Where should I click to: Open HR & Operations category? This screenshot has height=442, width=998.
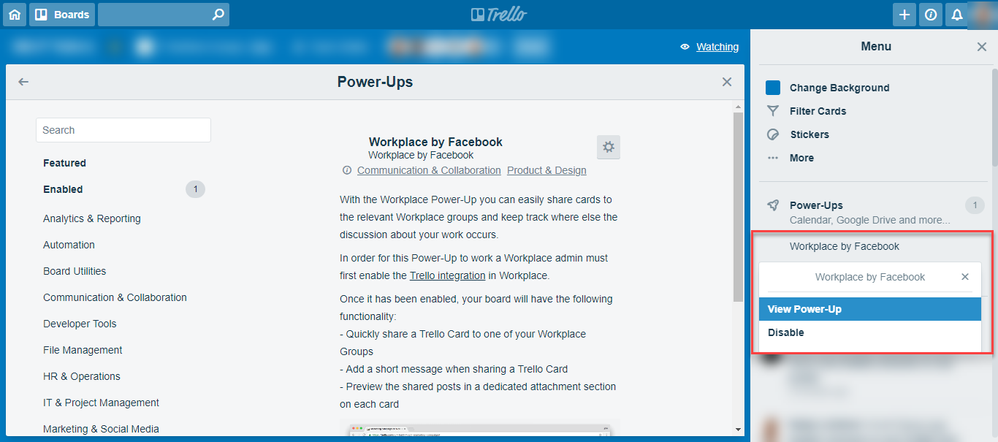pyautogui.click(x=81, y=376)
